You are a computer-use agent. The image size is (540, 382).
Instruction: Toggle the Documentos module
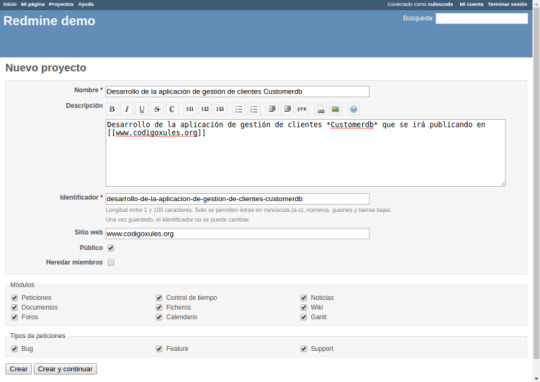14,307
